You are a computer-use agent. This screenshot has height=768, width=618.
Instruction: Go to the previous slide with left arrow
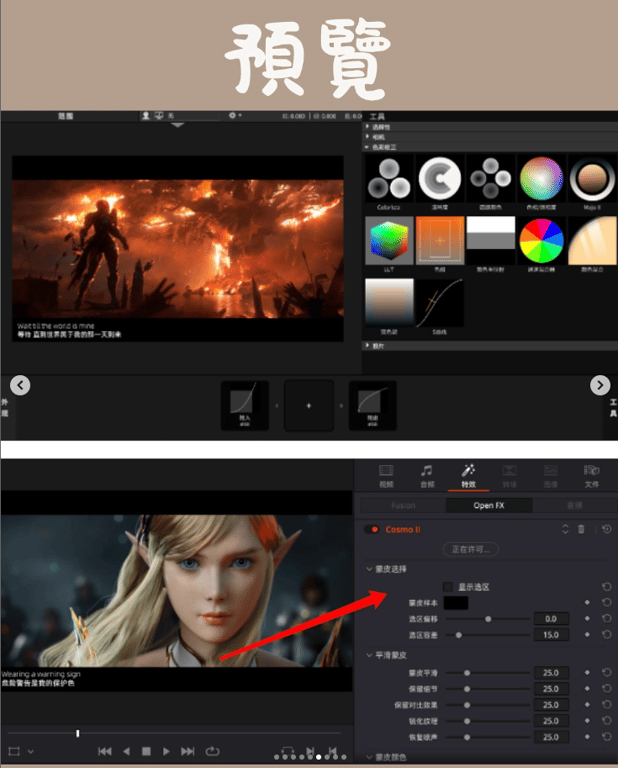coord(20,385)
